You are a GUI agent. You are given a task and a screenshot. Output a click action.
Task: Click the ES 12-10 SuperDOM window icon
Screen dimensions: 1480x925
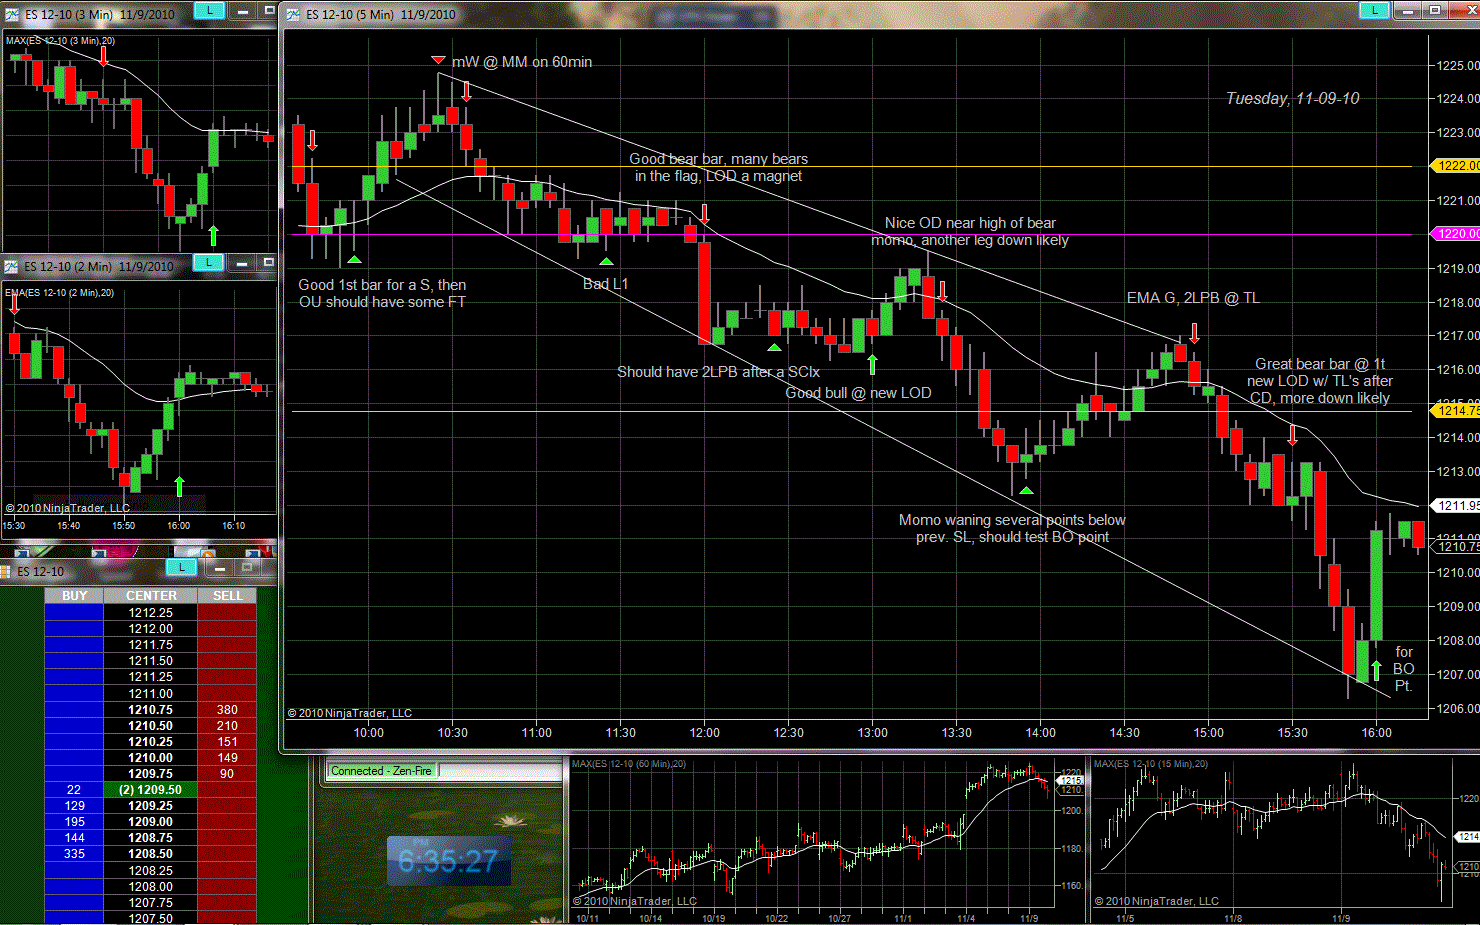(6, 571)
